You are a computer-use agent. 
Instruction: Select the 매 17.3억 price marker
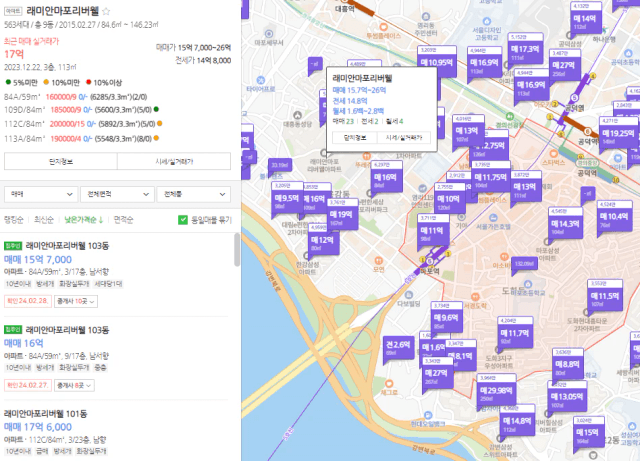pyautogui.click(x=525, y=49)
